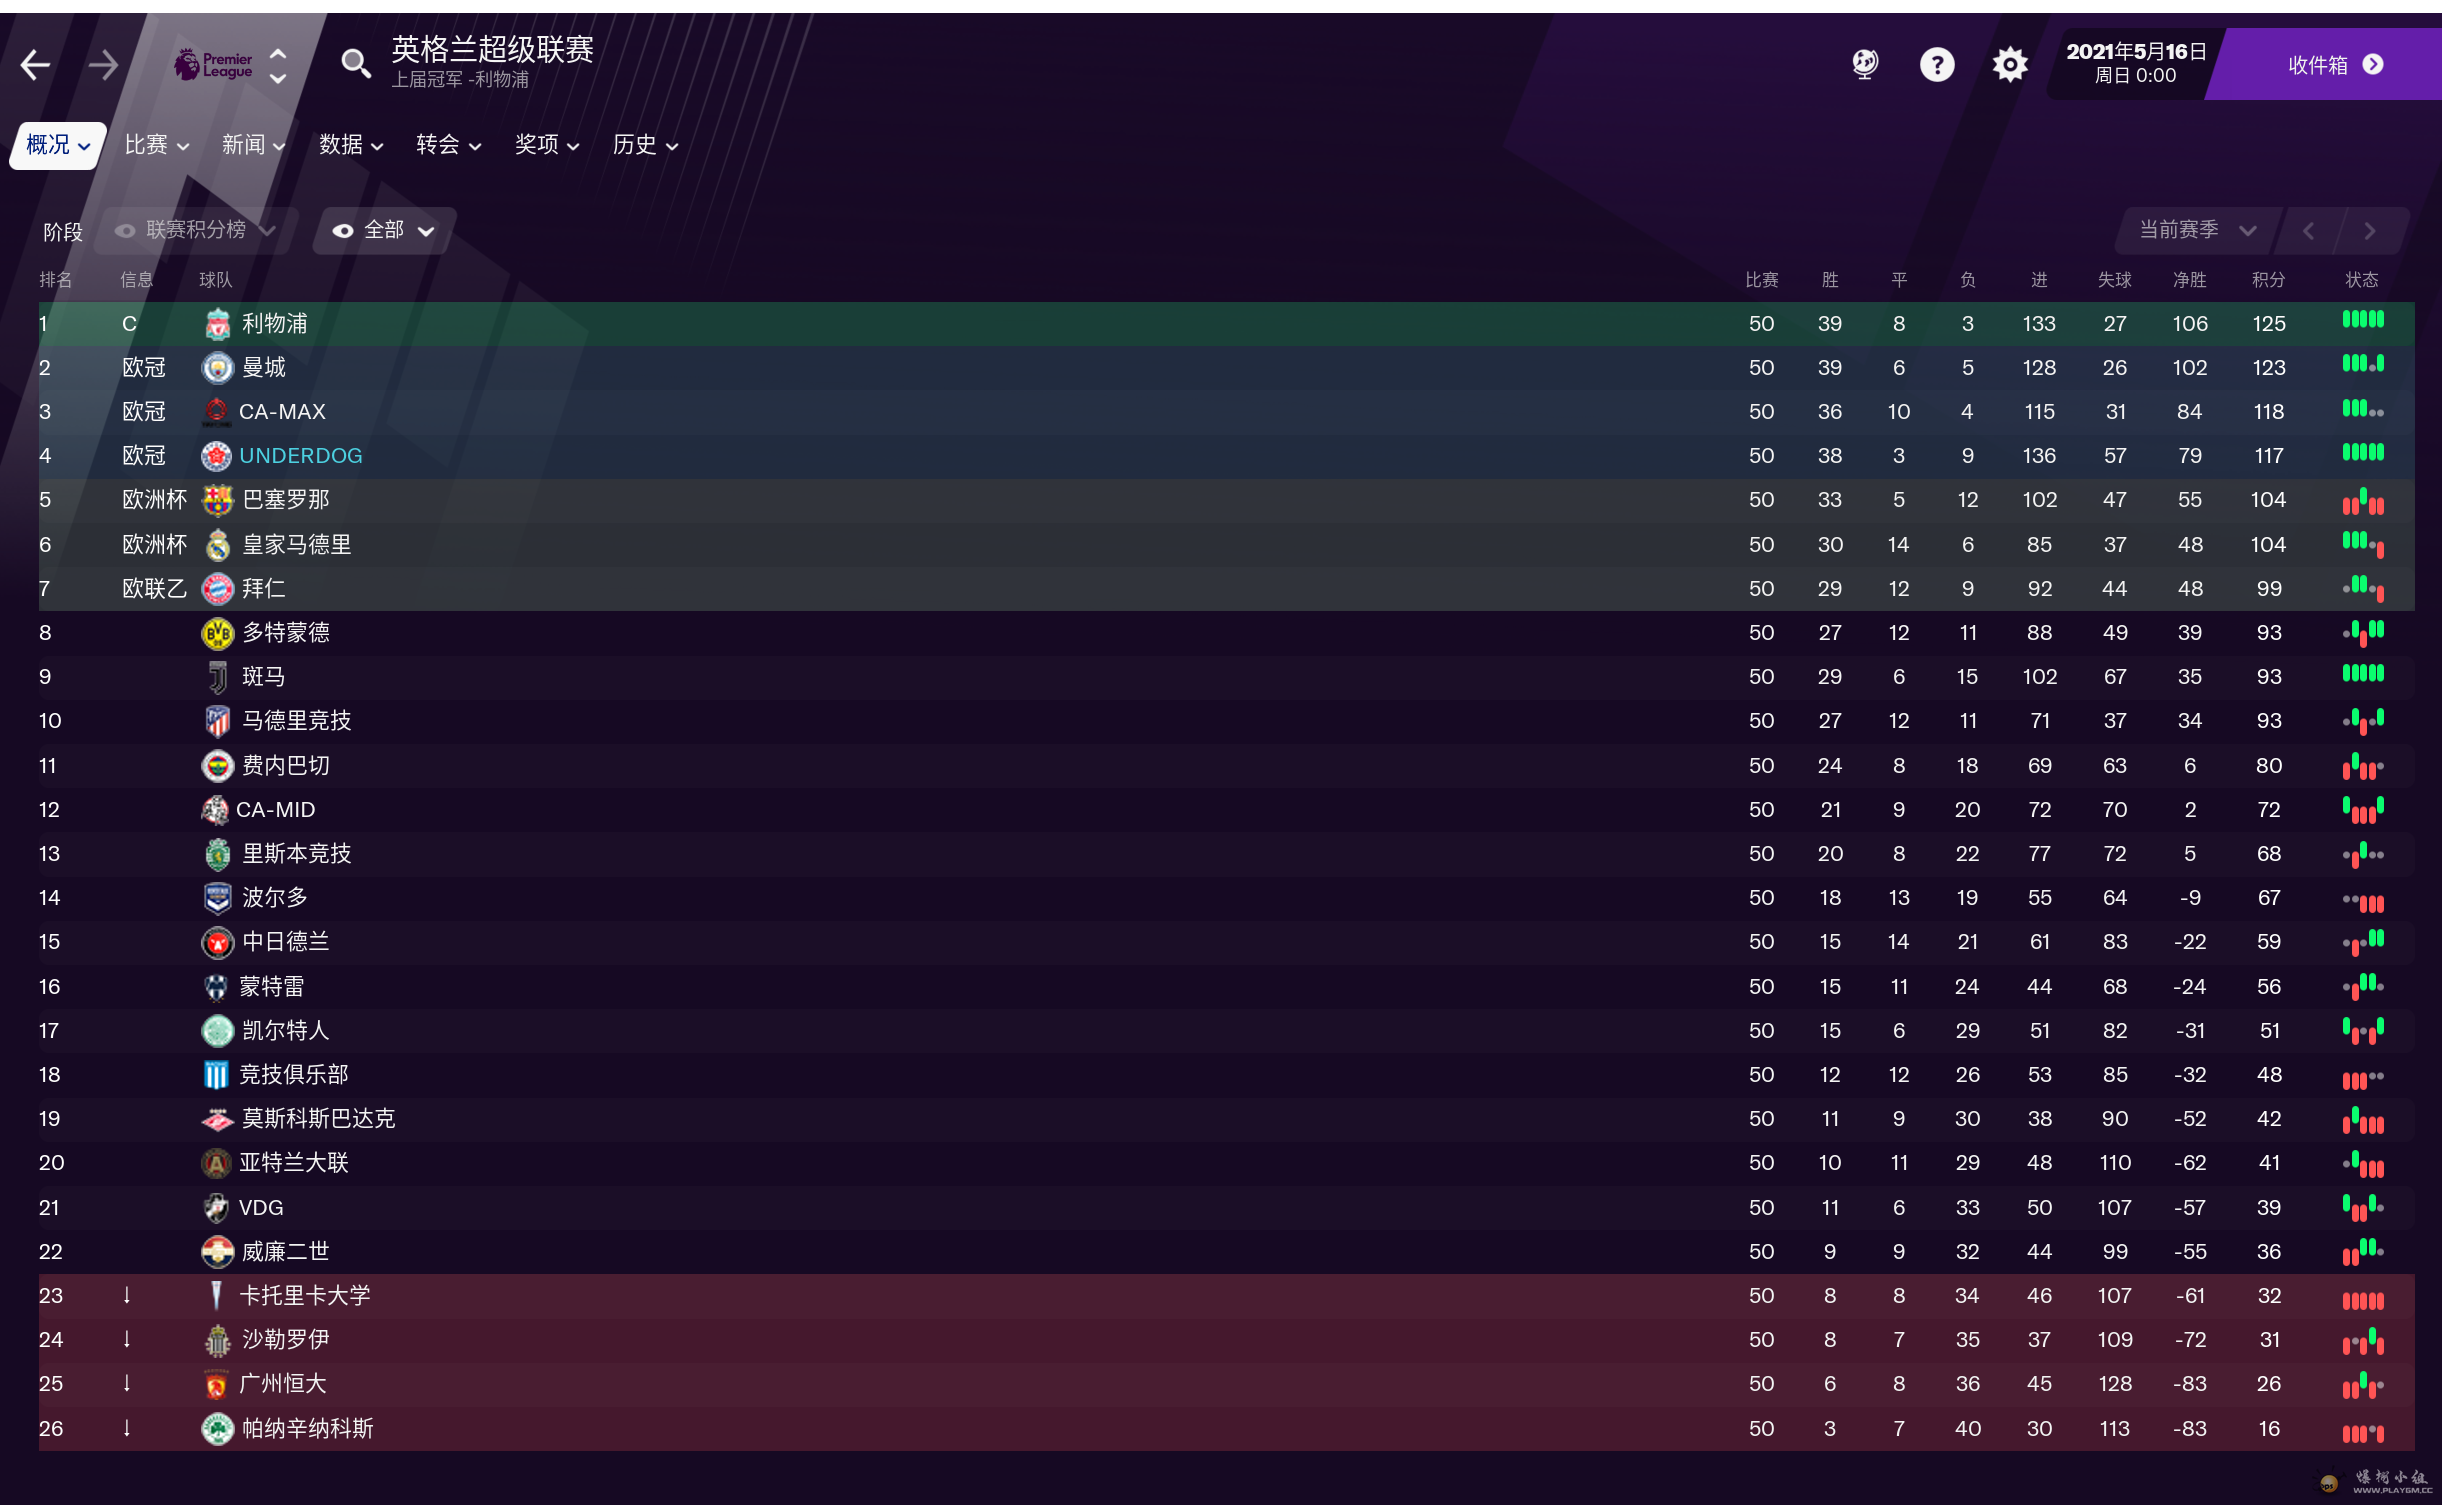Screen dimensions: 2442x1505
Task: Open the 全部 filter dropdown arrow
Action: (x=426, y=232)
